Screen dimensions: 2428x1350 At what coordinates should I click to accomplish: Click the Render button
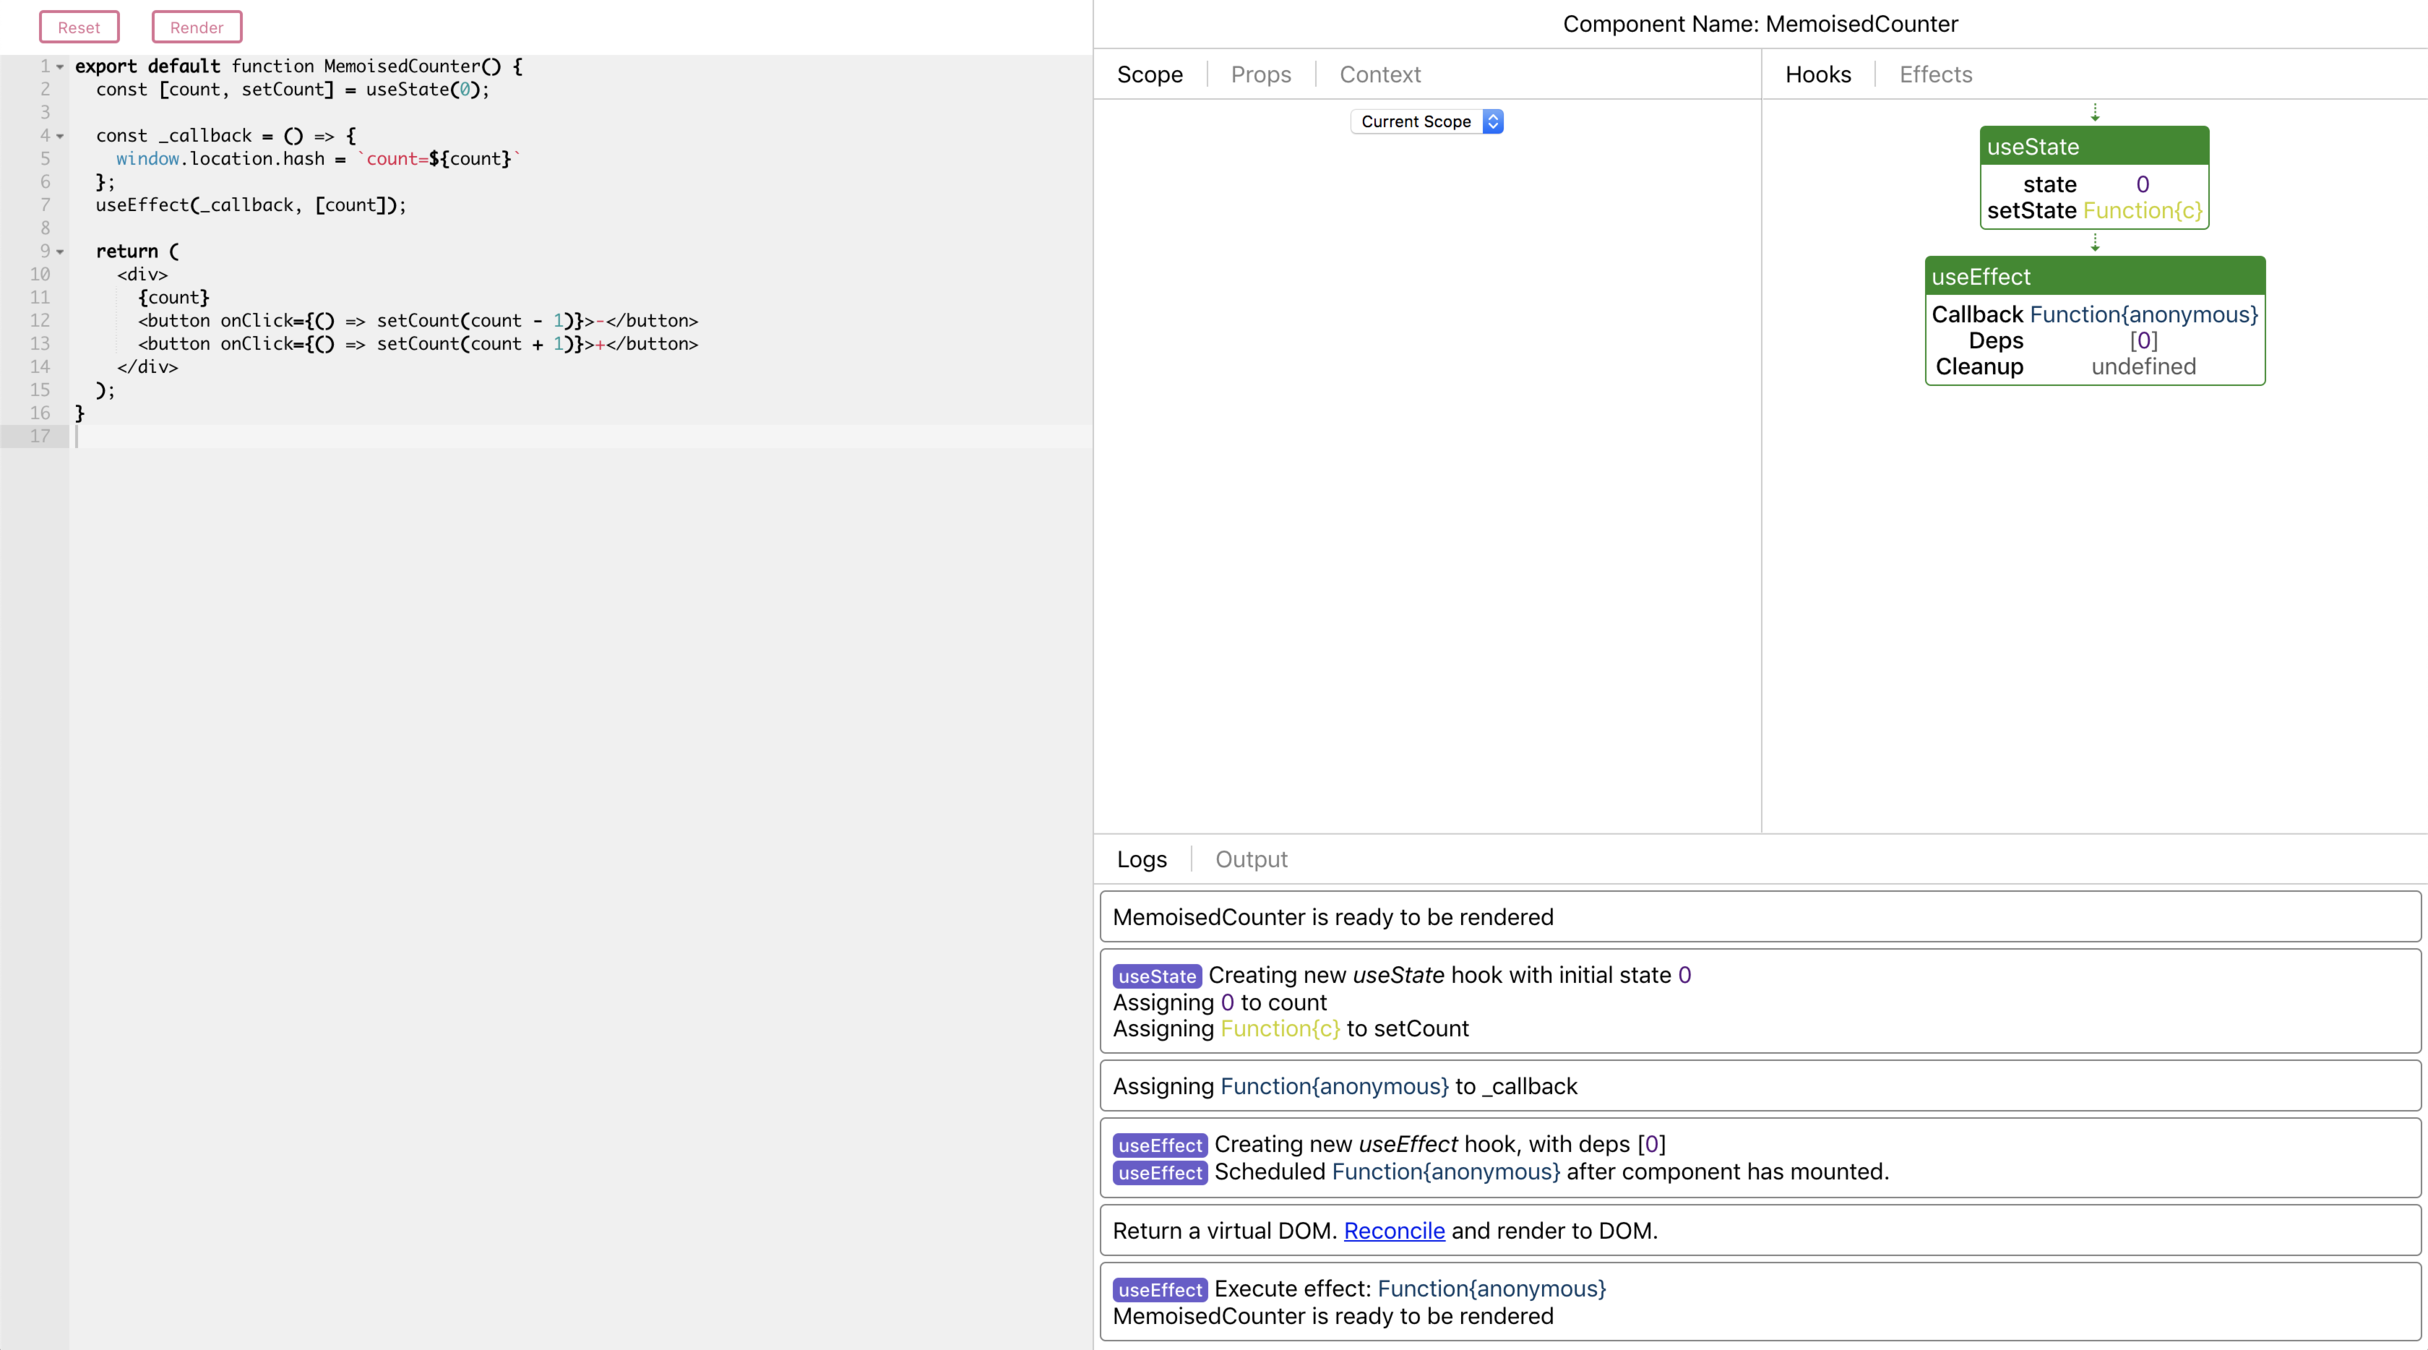point(196,27)
